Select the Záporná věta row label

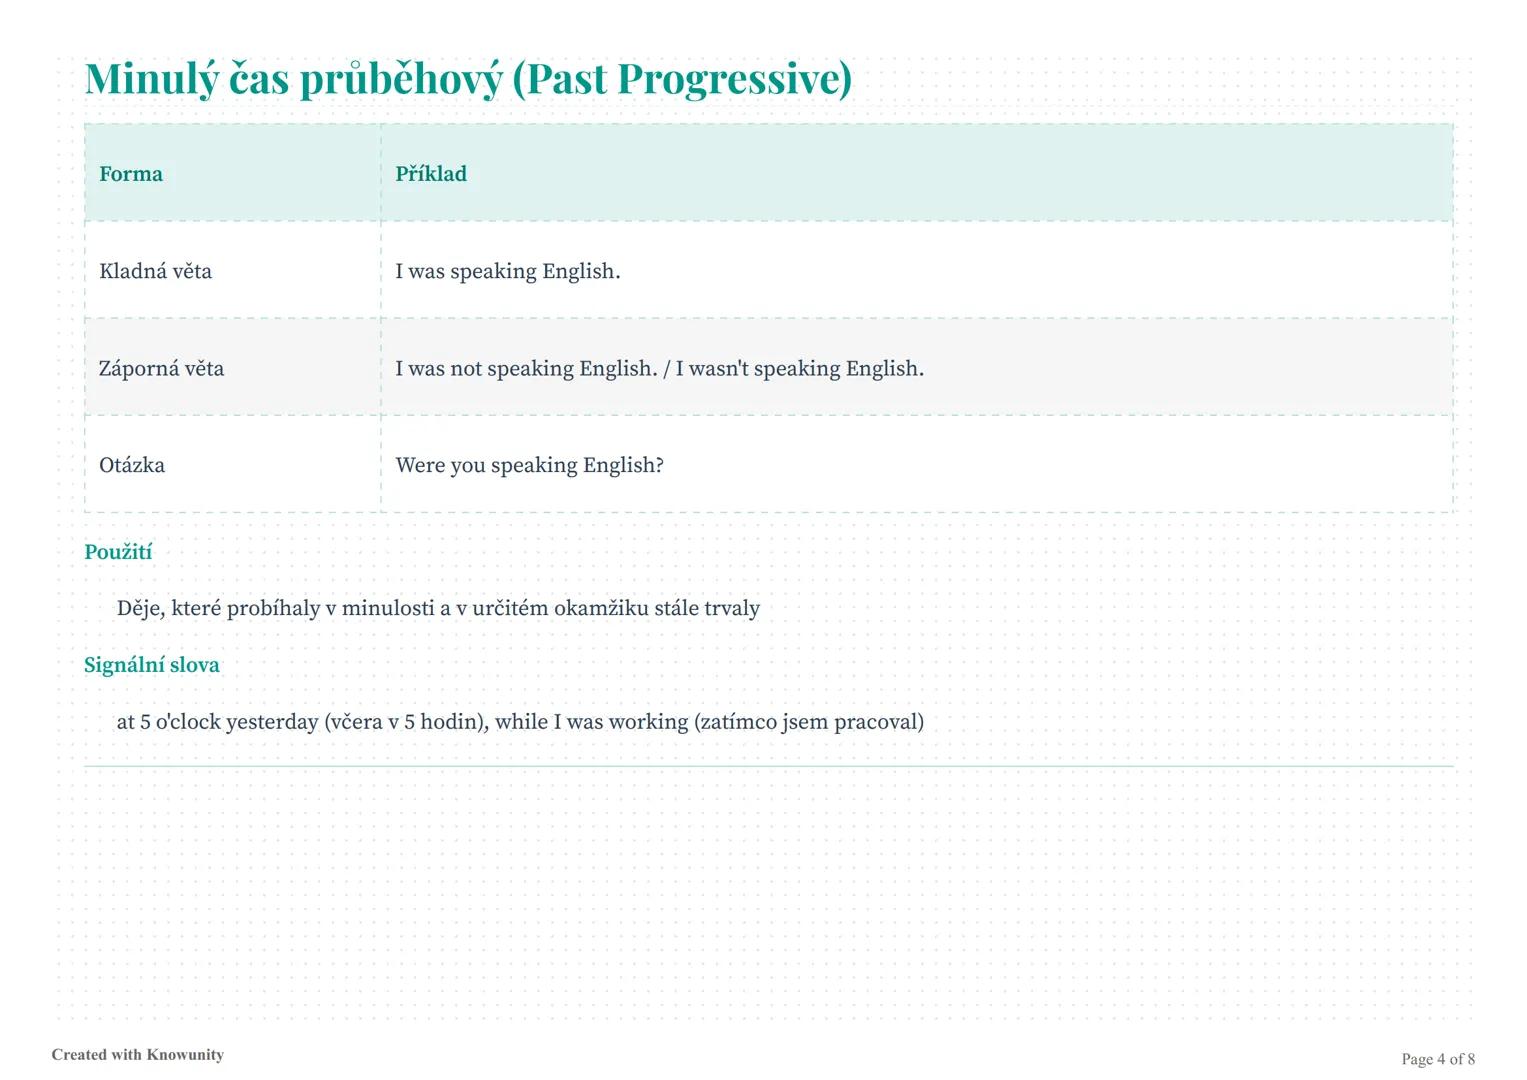pos(162,368)
